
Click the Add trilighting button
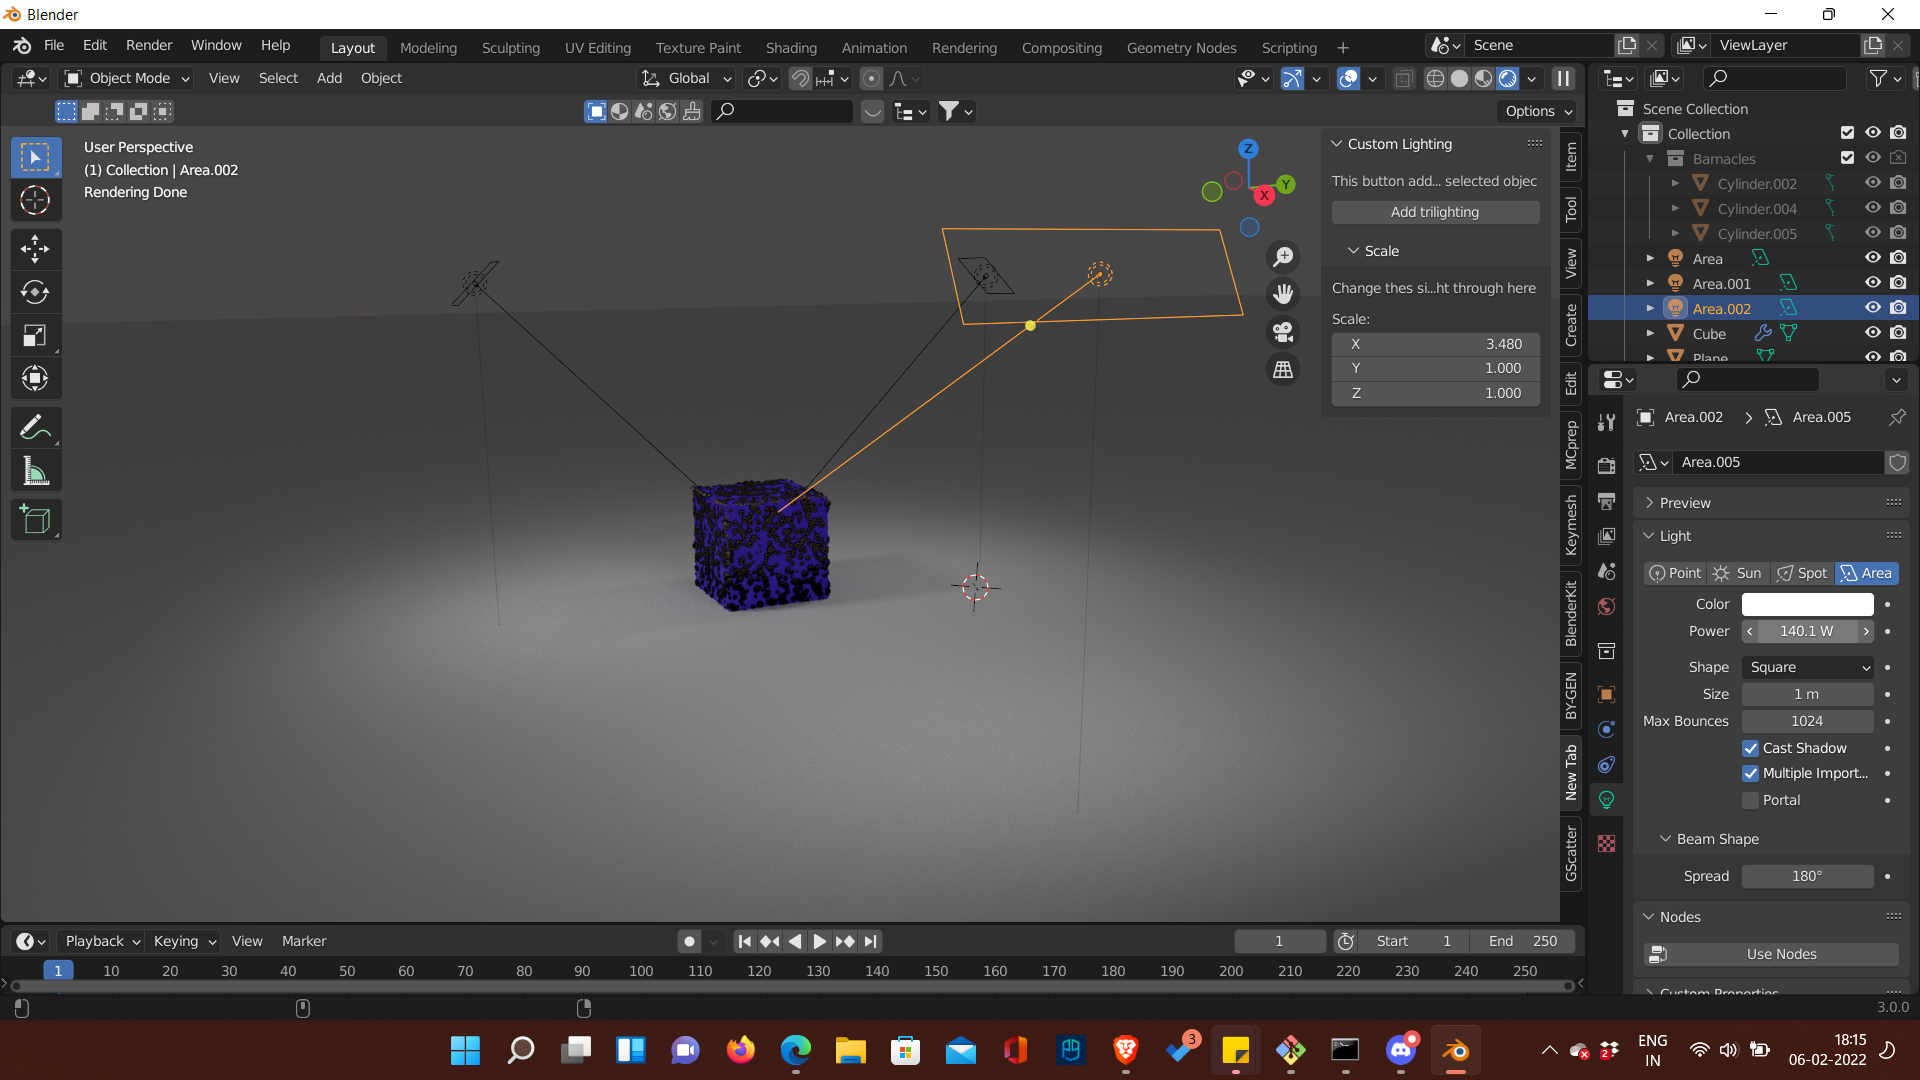pyautogui.click(x=1434, y=212)
